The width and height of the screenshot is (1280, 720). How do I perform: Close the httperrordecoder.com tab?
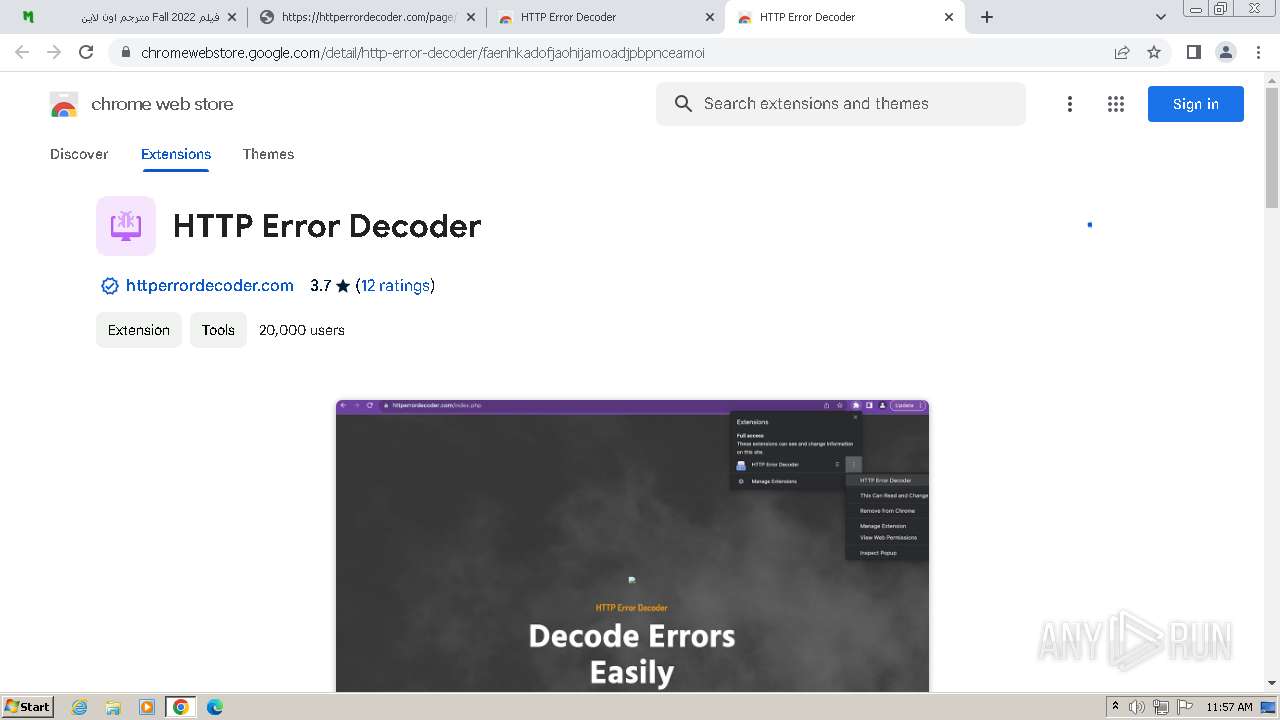point(471,17)
